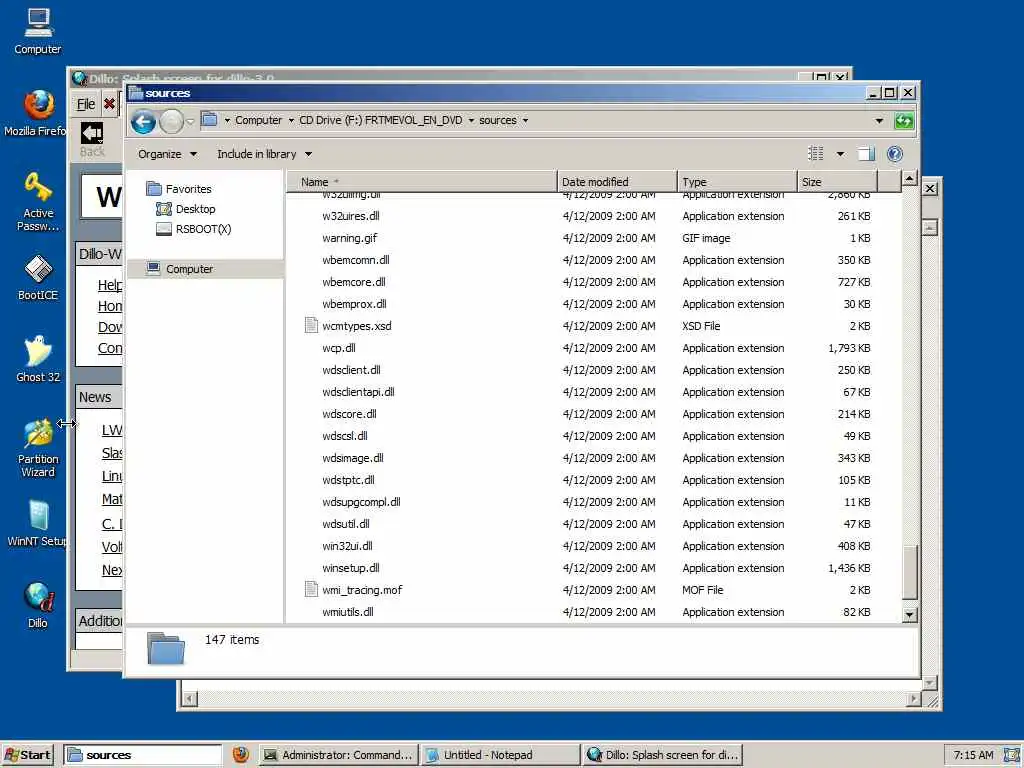Select the wmiutils.dll file

coord(348,612)
